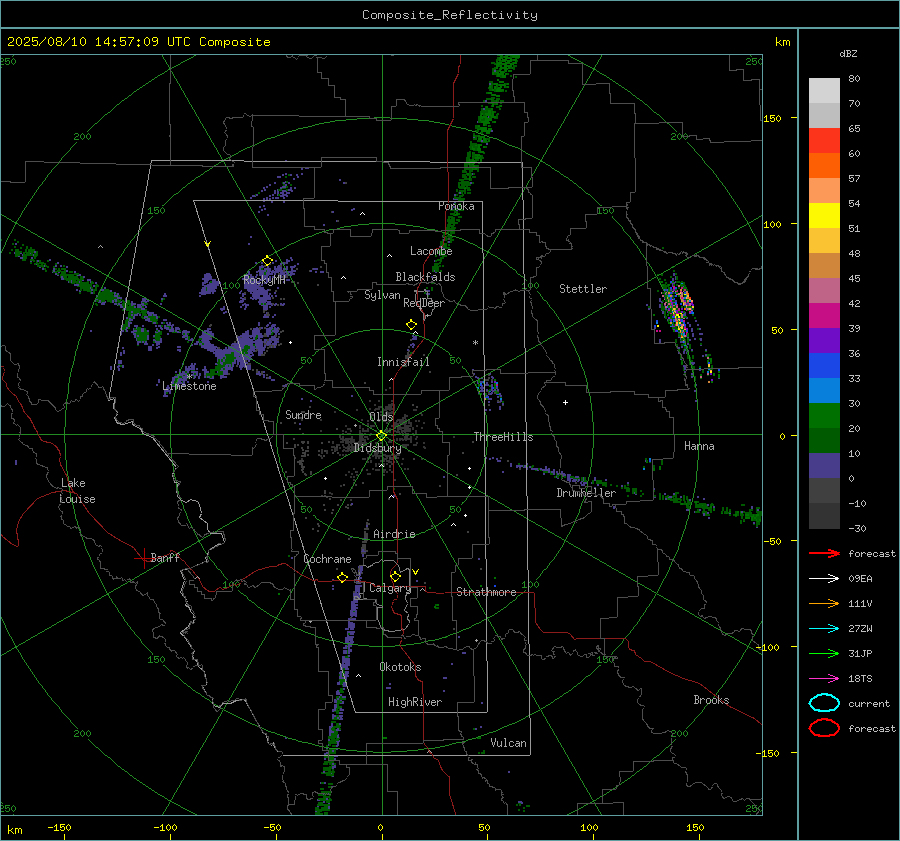Click the dBZ legend heading
This screenshot has height=841, width=900.
(x=848, y=53)
